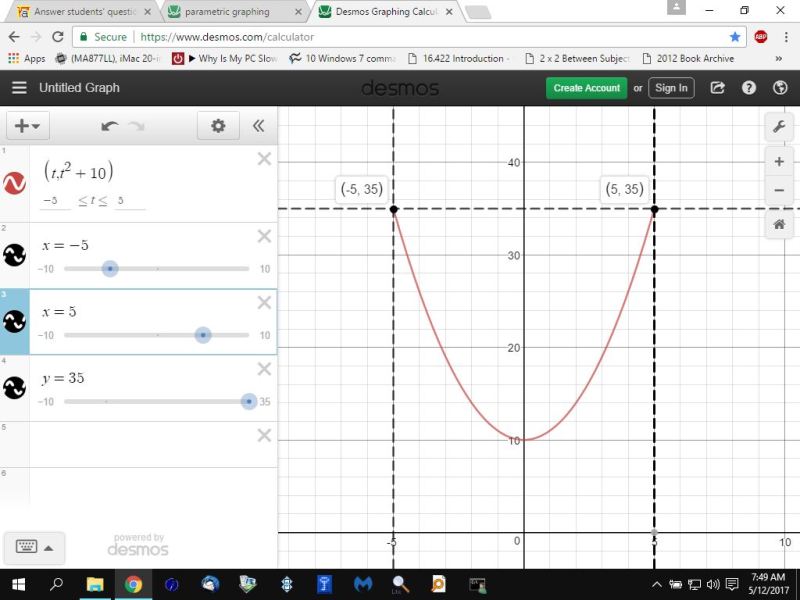Open 10 Windows 7 commands bookmark
Viewport: 800px width, 600px height.
tap(342, 59)
